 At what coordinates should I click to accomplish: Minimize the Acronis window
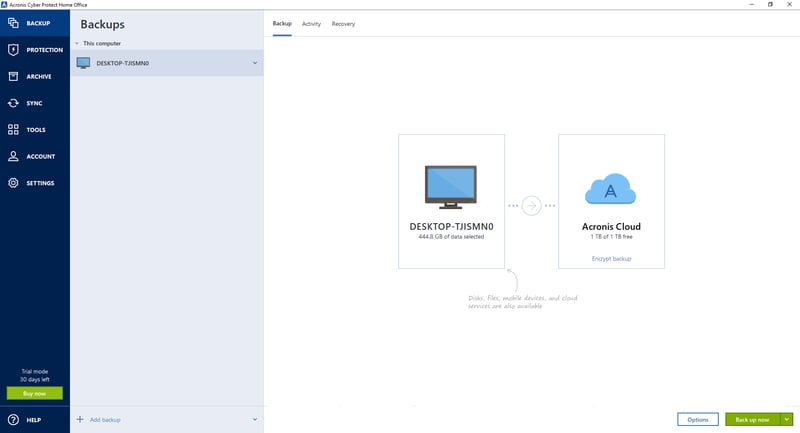(751, 5)
